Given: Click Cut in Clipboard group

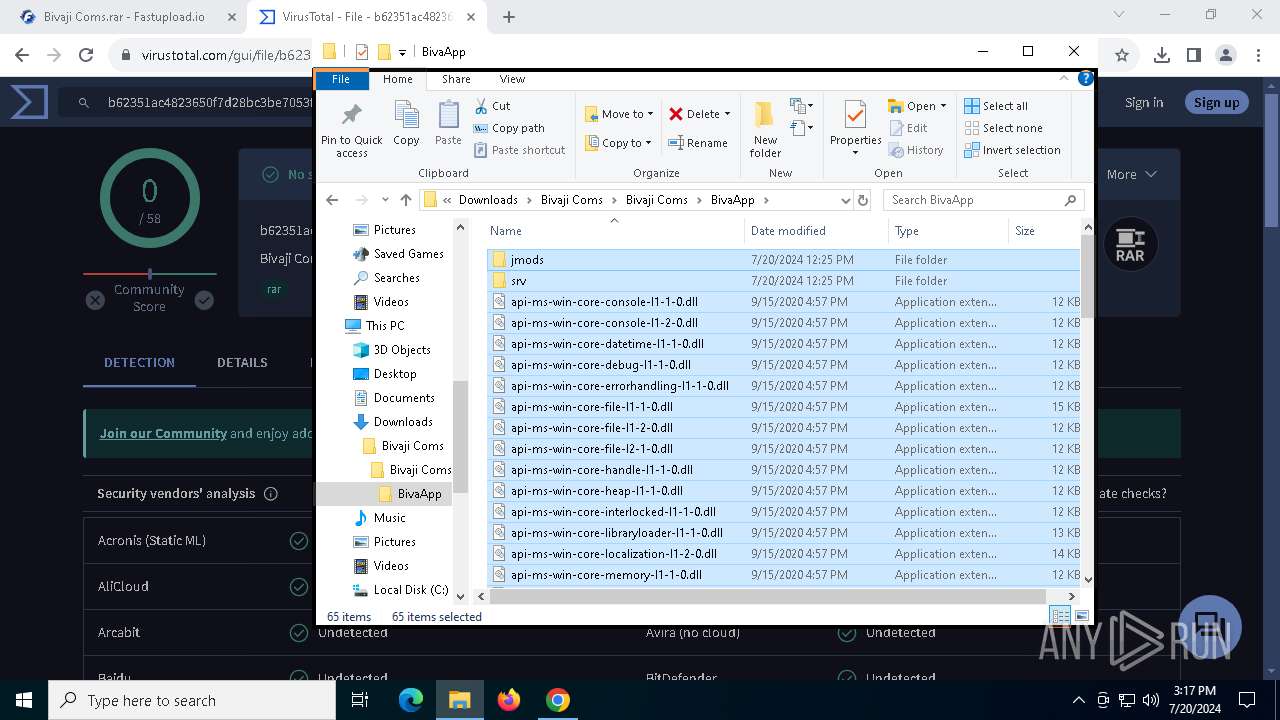Looking at the screenshot, I should [492, 106].
